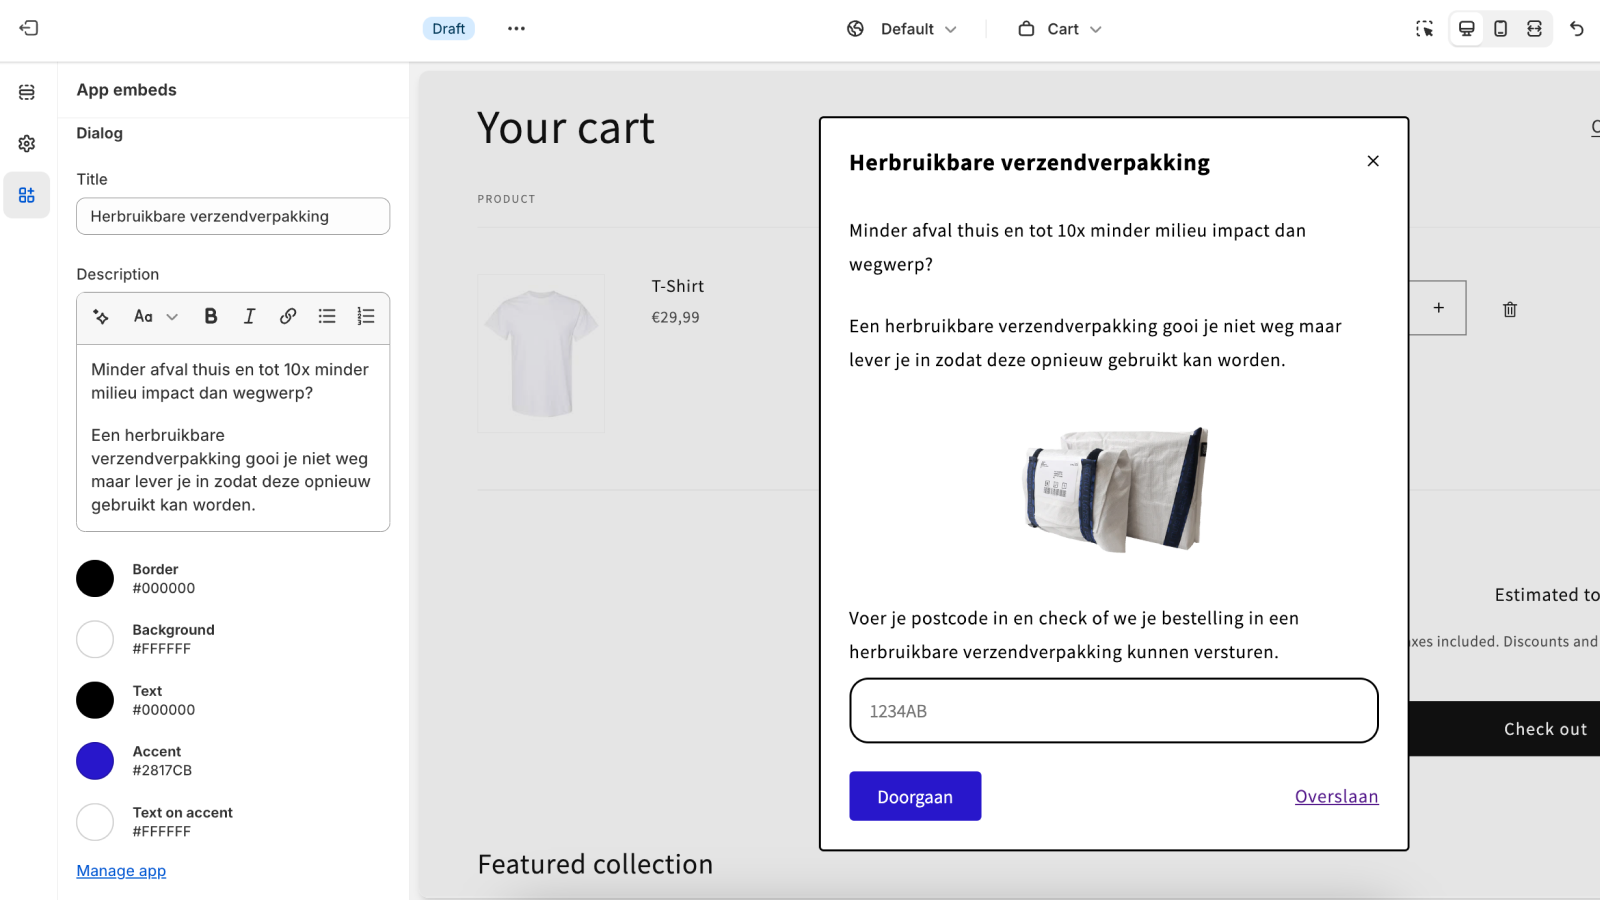Apply italic formatting to the description
Screen dimensions: 1600x900
(x=249, y=316)
